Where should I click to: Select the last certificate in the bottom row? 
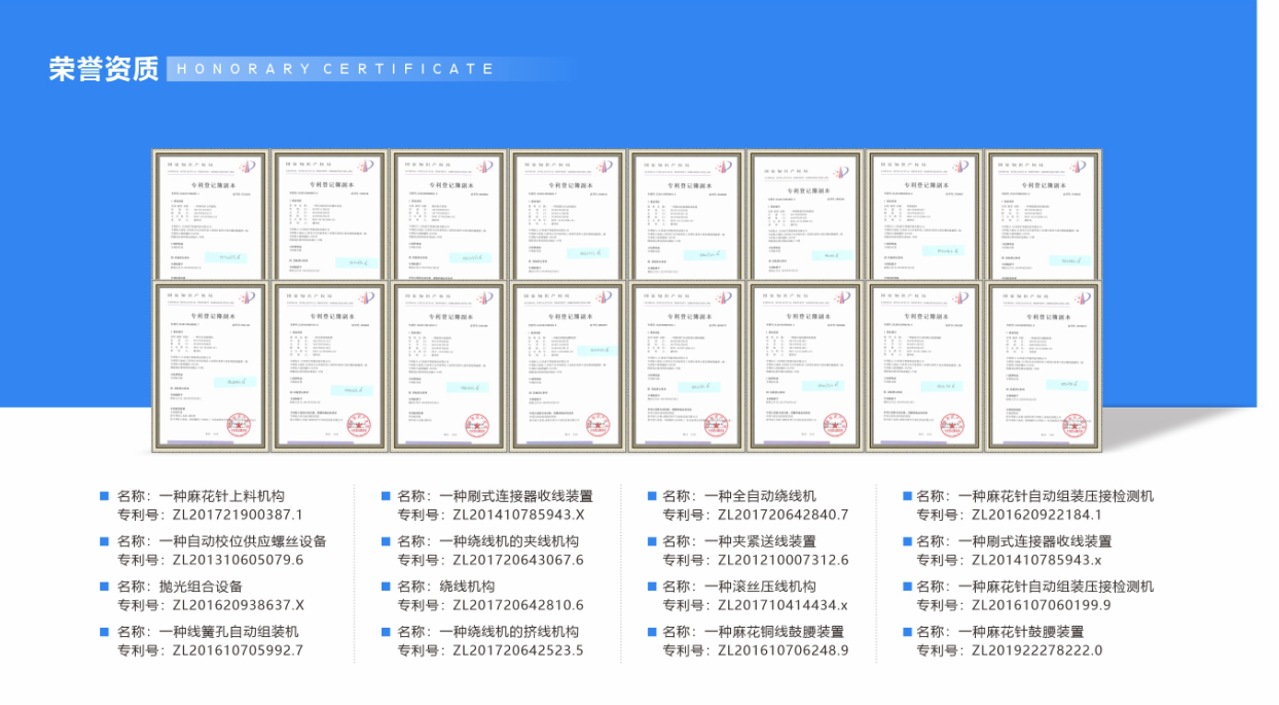1046,365
